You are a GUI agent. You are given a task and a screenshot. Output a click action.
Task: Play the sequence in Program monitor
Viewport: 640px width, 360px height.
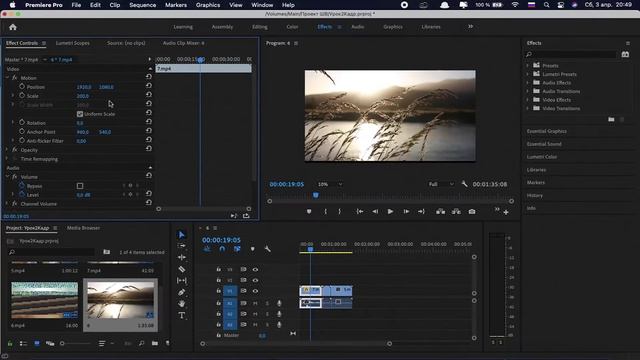click(x=390, y=211)
